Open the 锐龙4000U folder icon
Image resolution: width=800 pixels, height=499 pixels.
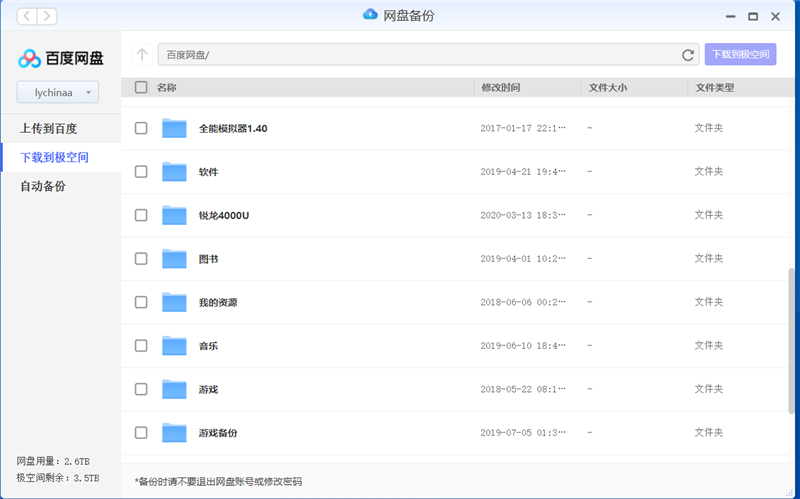(x=174, y=215)
